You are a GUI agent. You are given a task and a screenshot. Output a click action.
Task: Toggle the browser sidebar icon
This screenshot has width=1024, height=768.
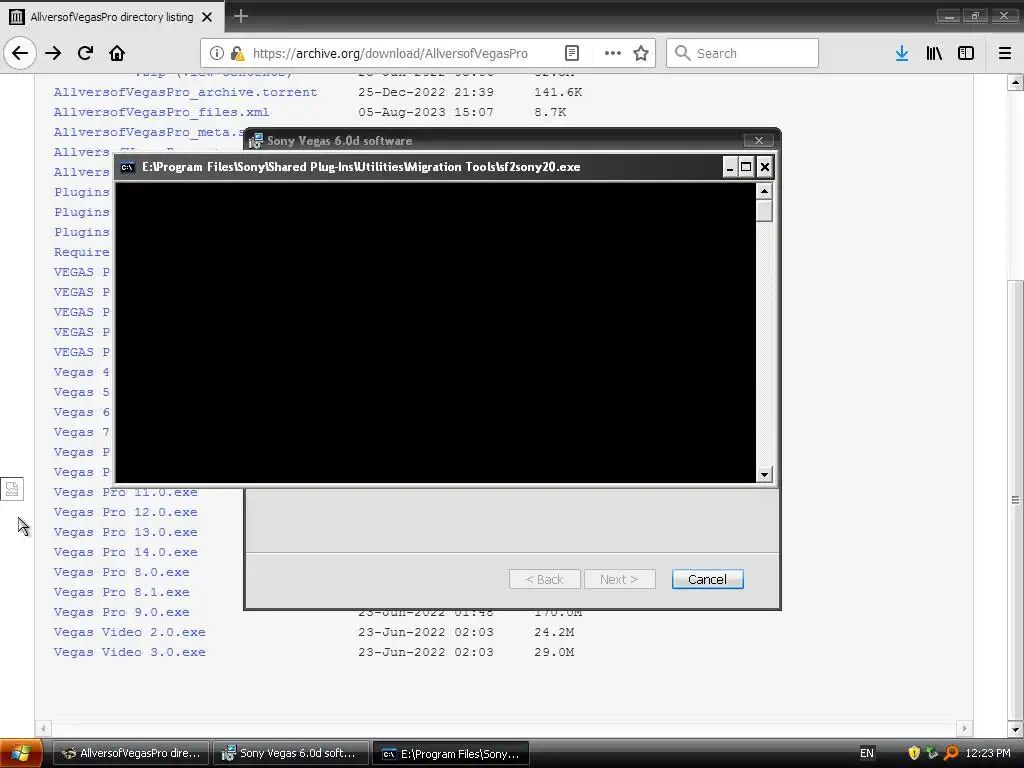click(x=966, y=53)
